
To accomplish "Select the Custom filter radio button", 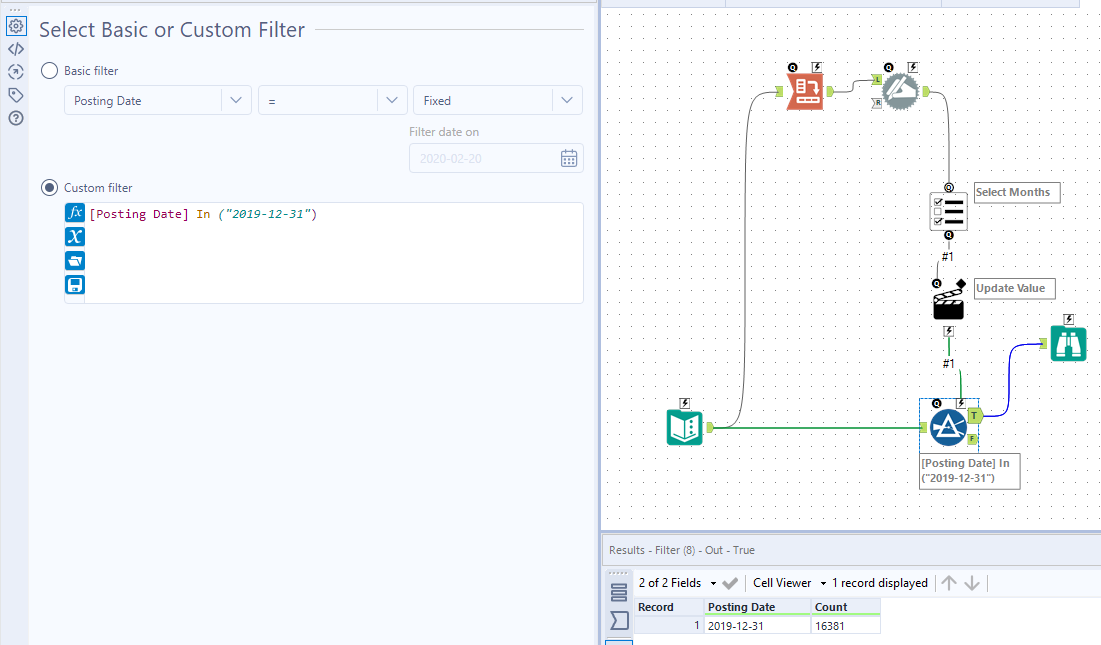I will (49, 187).
